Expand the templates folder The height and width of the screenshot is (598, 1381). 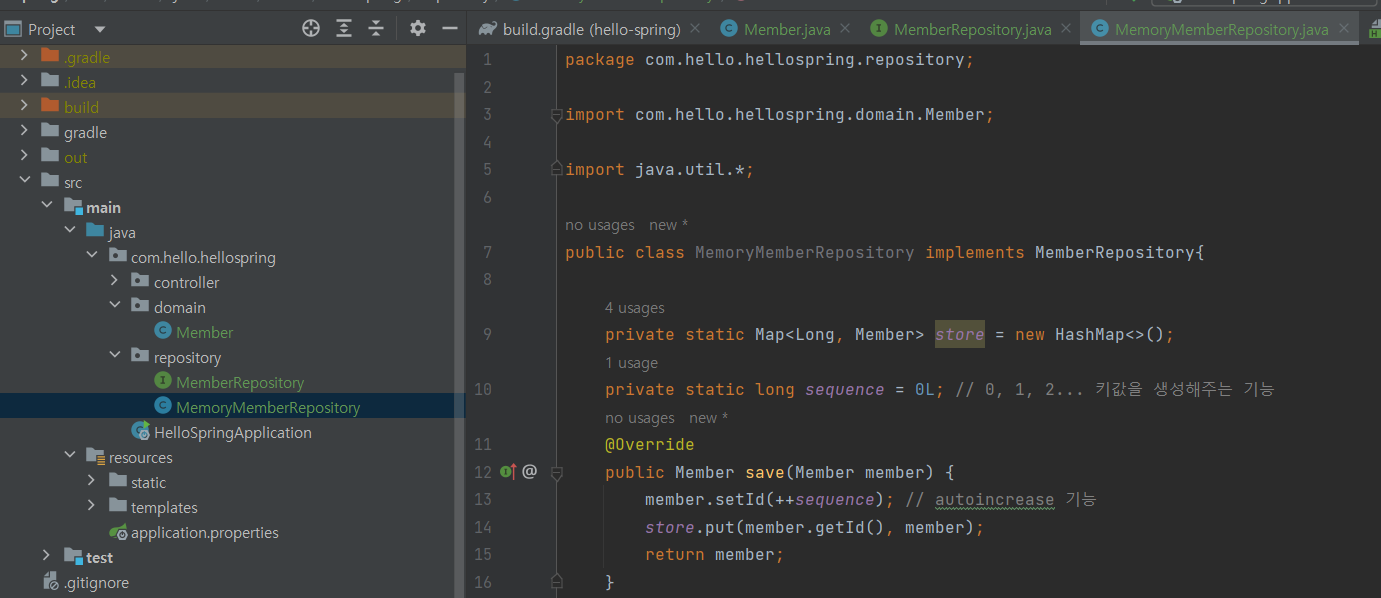(x=92, y=507)
